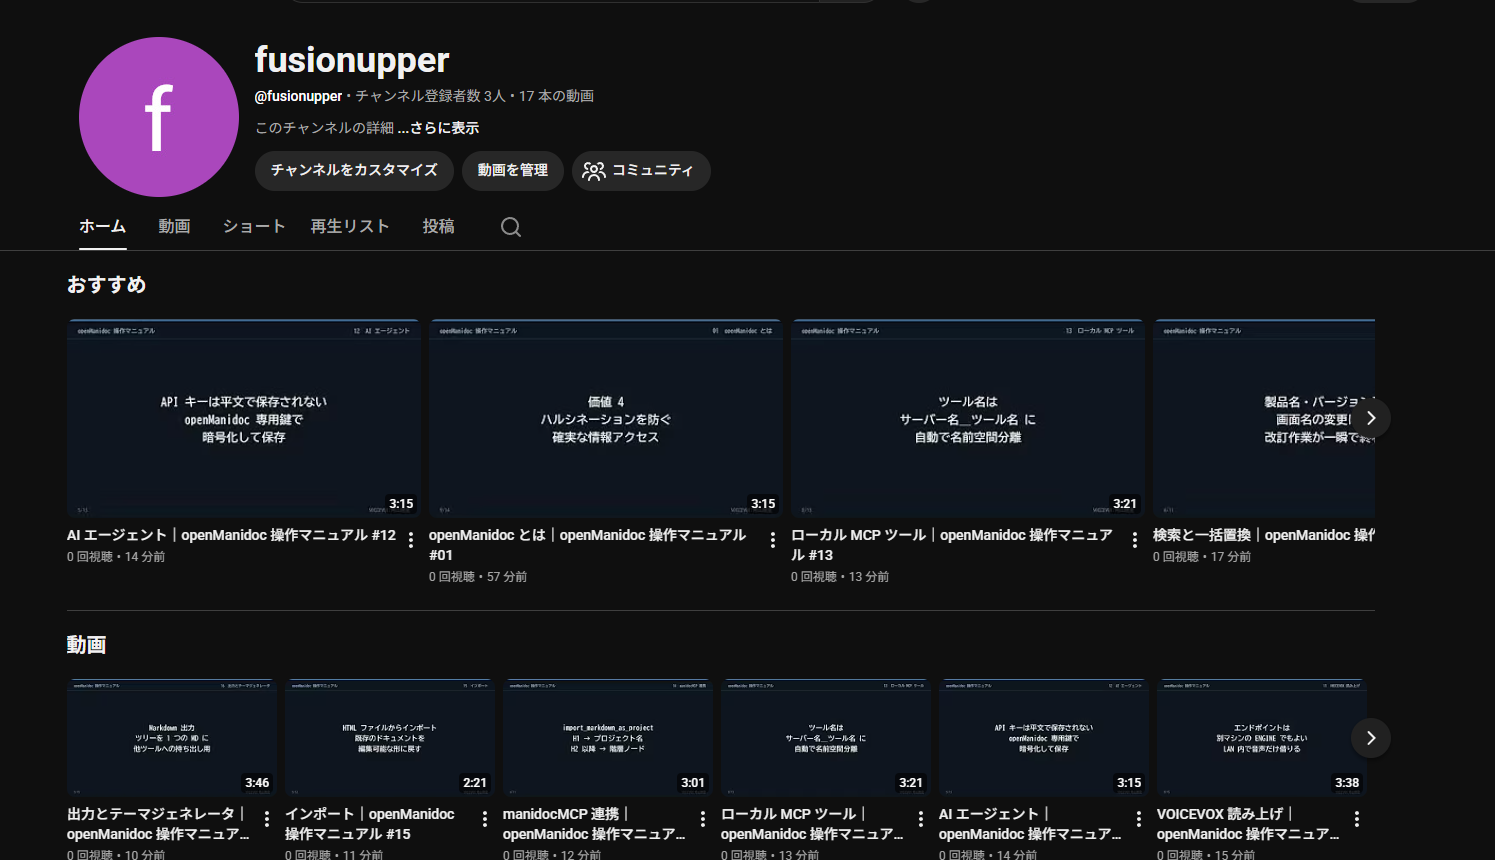Viewport: 1495px width, 860px height.
Task: Show next videos in 動画 carousel
Action: (x=1371, y=738)
